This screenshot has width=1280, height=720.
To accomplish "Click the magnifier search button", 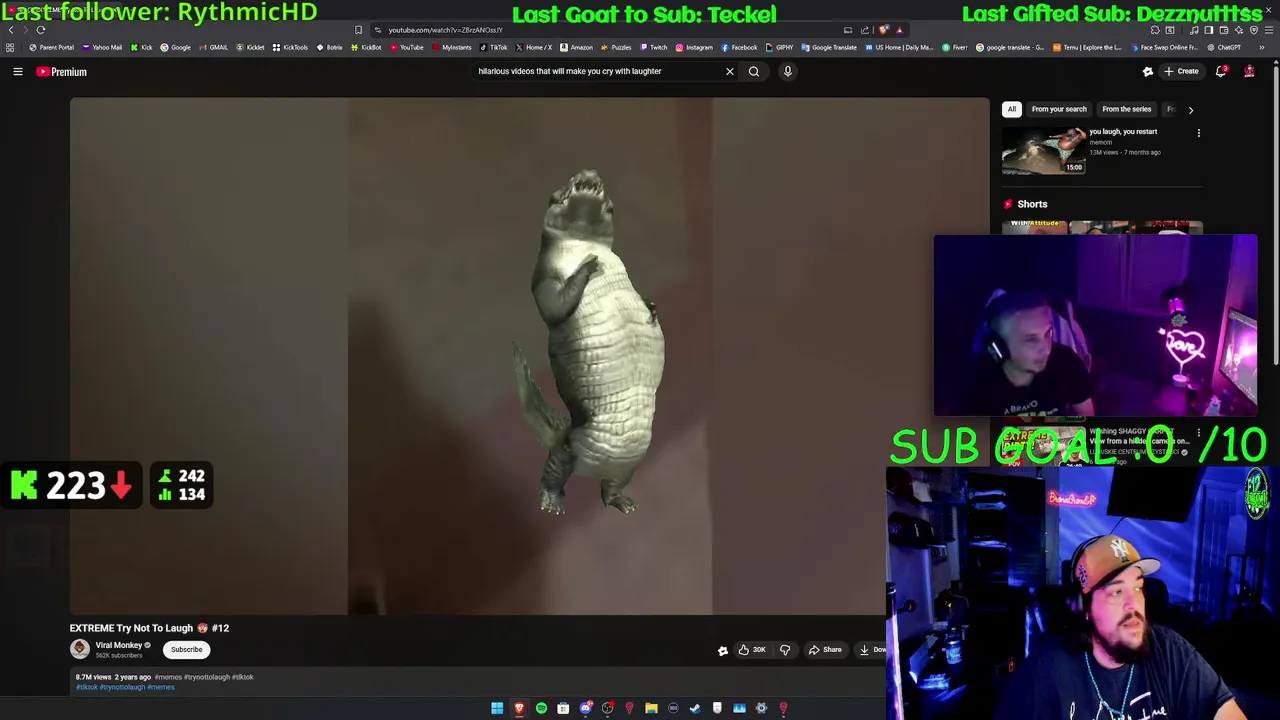I will pos(754,71).
